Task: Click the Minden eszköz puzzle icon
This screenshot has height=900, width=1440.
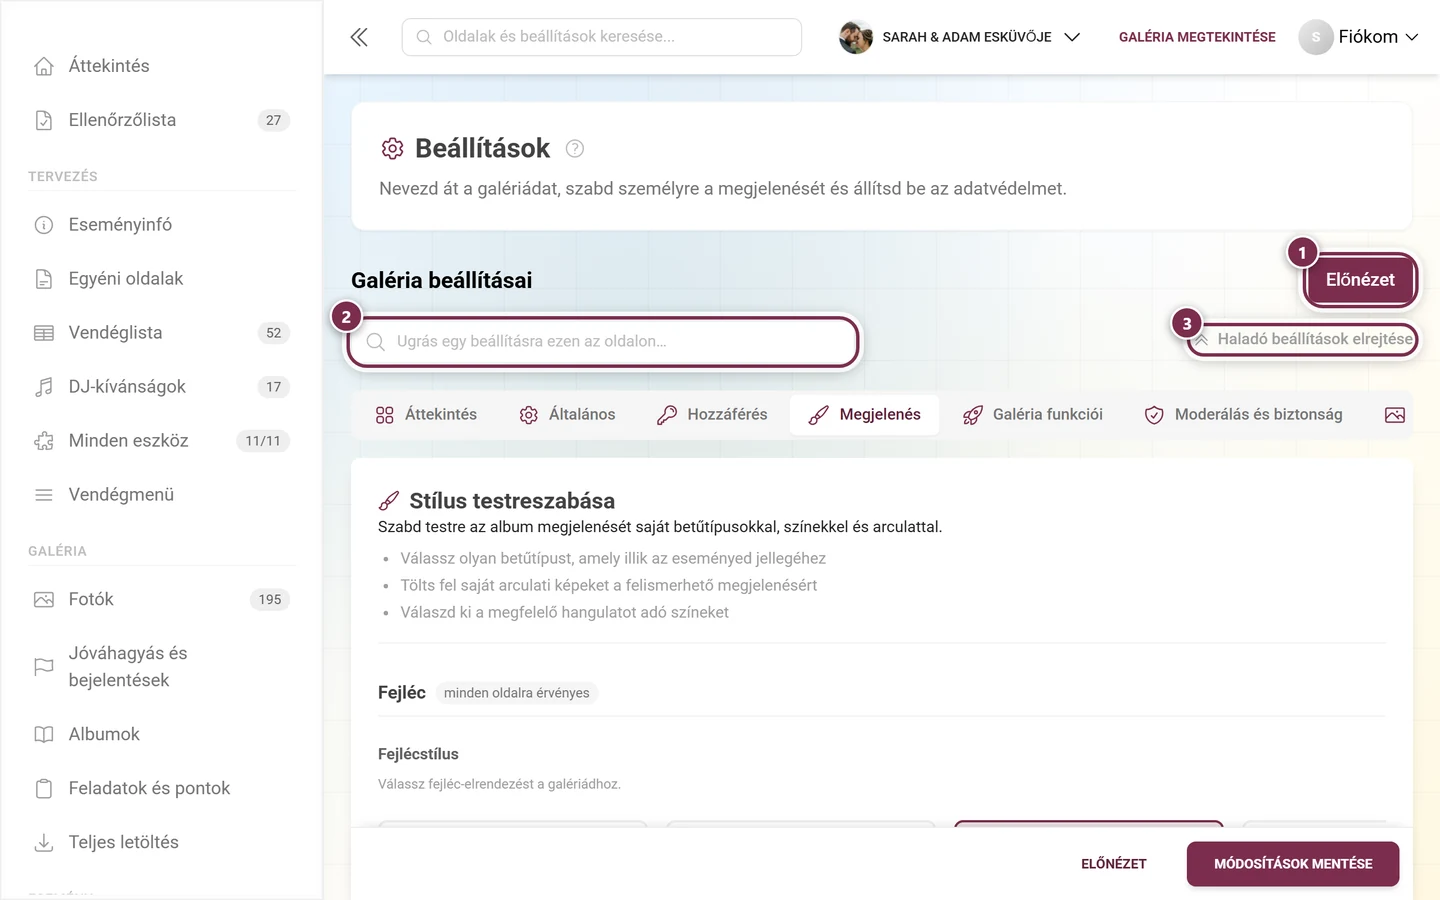Action: coord(44,441)
